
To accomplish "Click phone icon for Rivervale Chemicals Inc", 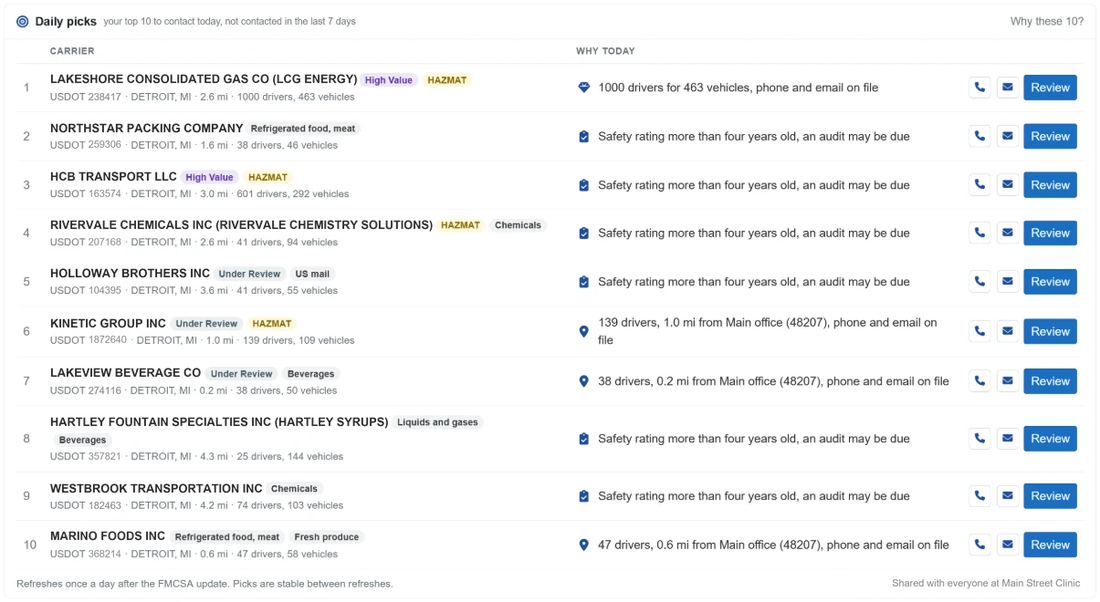I will [x=979, y=233].
